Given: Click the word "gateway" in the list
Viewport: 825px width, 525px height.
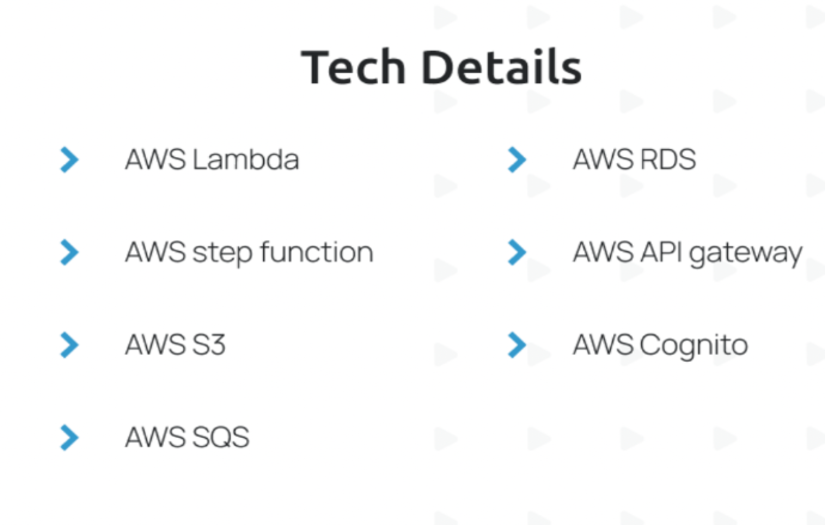Looking at the screenshot, I should (x=745, y=254).
